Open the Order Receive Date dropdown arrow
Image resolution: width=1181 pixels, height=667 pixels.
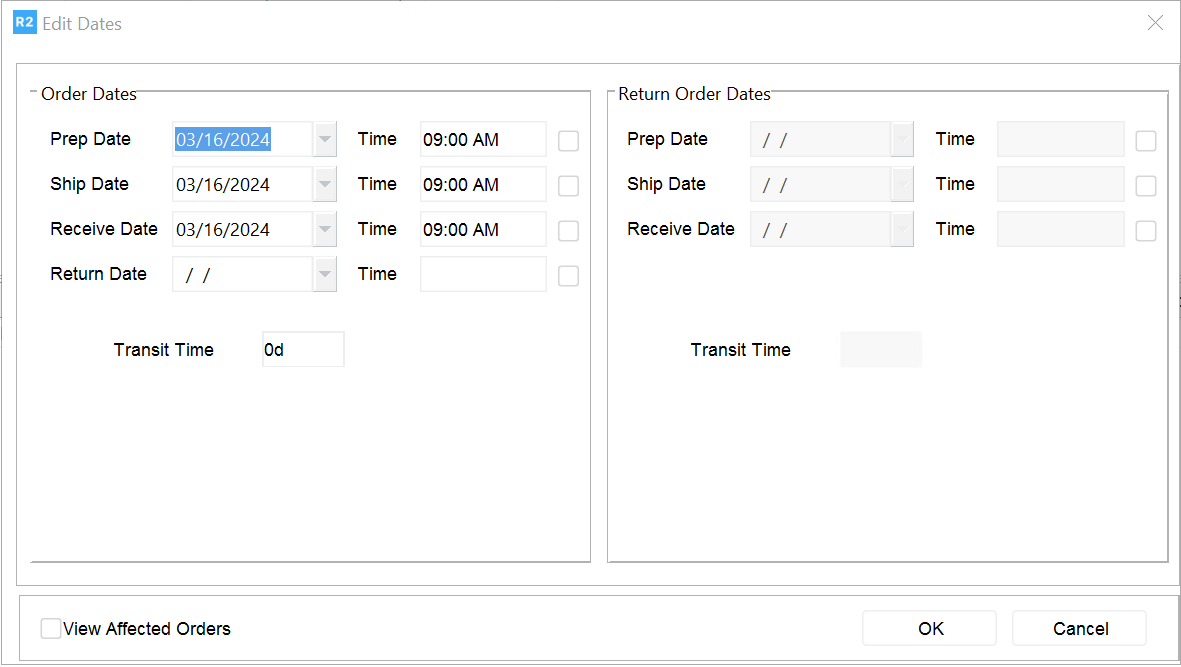(325, 230)
